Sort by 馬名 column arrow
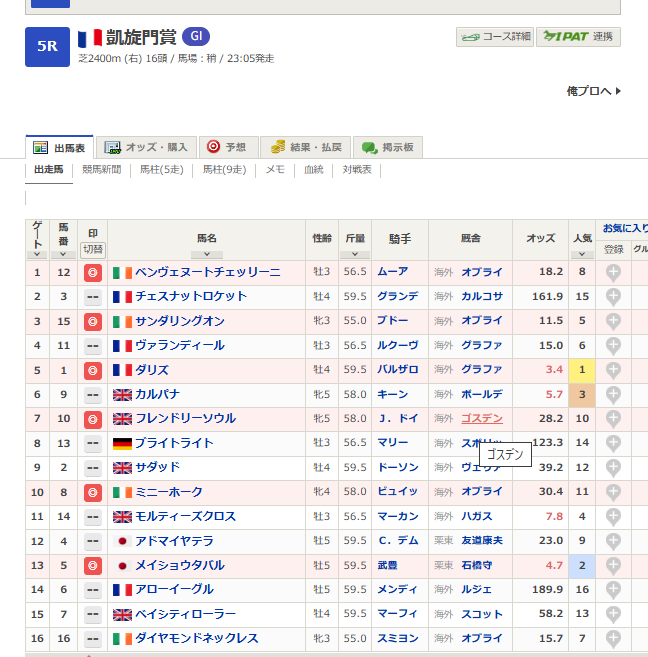Screen dimensions: 648x657 click(207, 254)
